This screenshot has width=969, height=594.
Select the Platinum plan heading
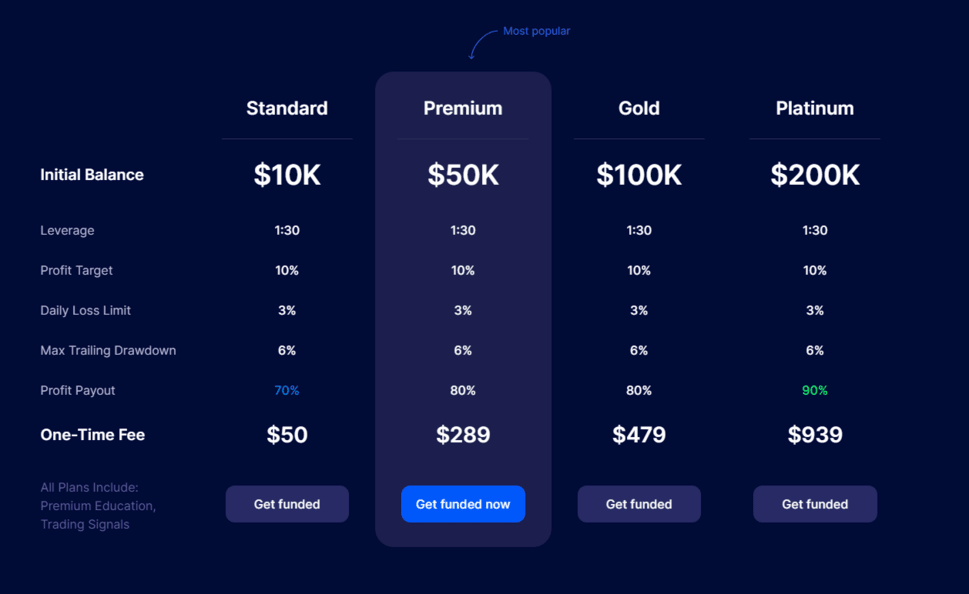tap(815, 108)
